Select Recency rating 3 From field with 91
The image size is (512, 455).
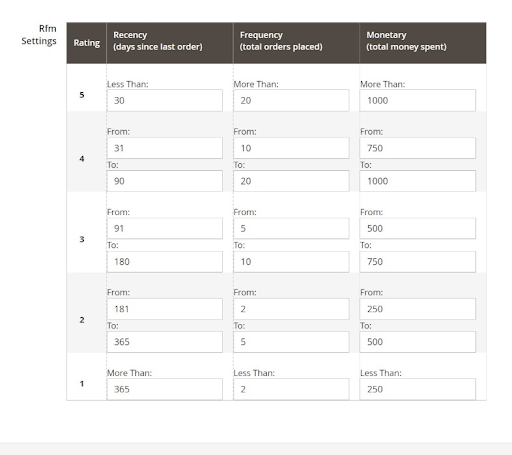click(x=165, y=228)
